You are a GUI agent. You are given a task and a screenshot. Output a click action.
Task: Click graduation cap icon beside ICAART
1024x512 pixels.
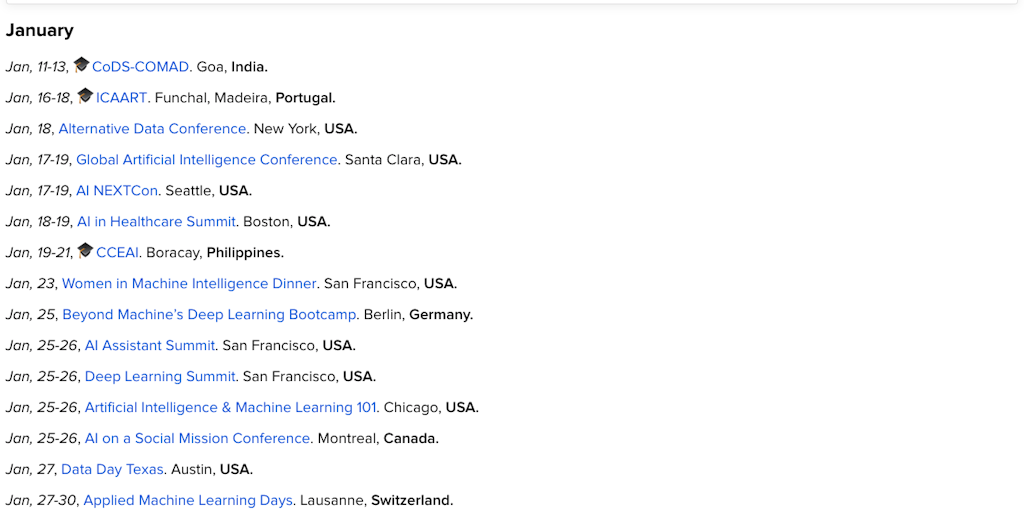(x=86, y=96)
